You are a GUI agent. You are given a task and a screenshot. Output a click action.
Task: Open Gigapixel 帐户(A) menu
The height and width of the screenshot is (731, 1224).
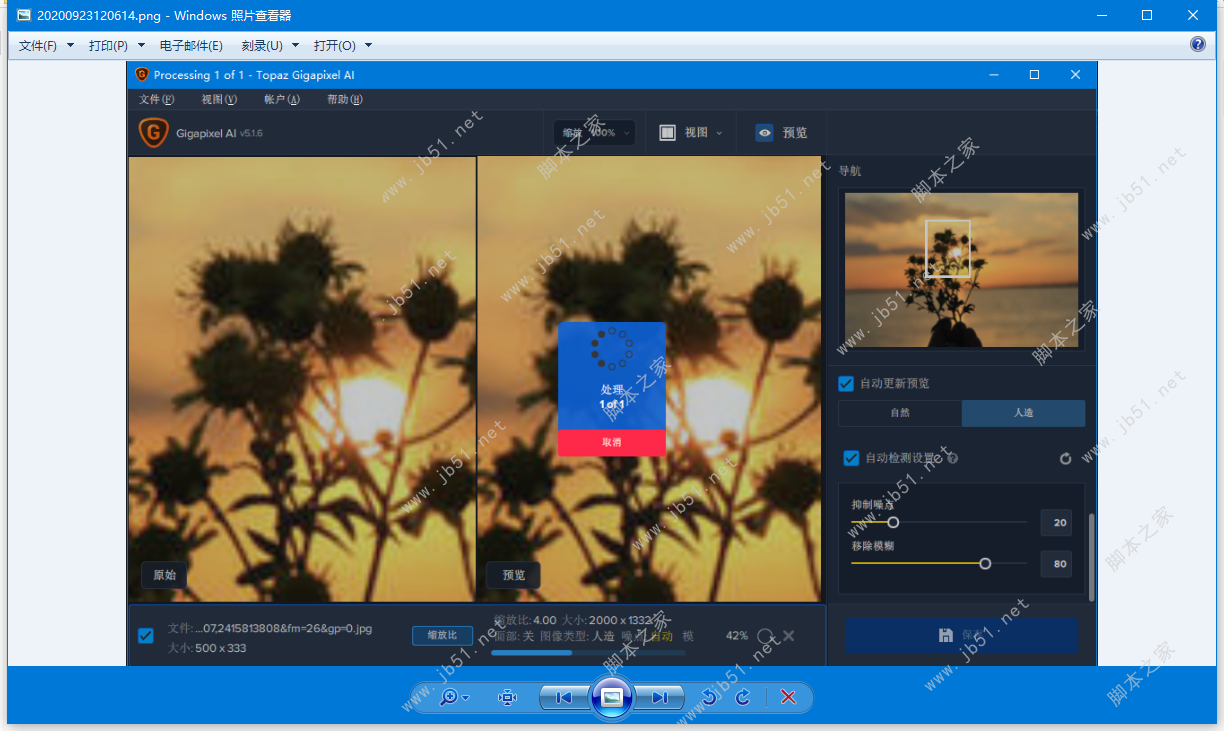(x=282, y=100)
